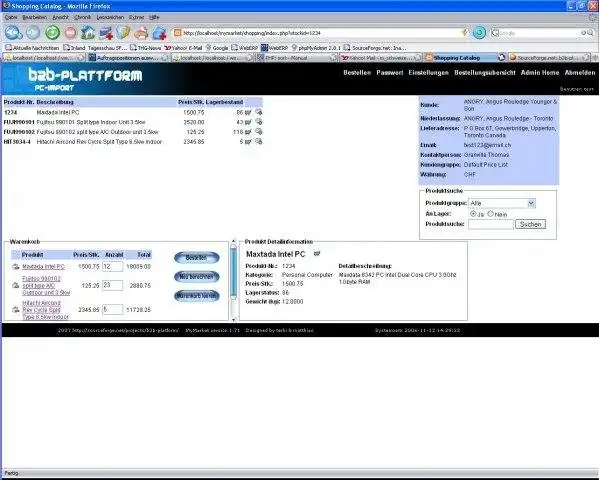
Task: Click Bestellen in top navigation
Action: tap(357, 73)
